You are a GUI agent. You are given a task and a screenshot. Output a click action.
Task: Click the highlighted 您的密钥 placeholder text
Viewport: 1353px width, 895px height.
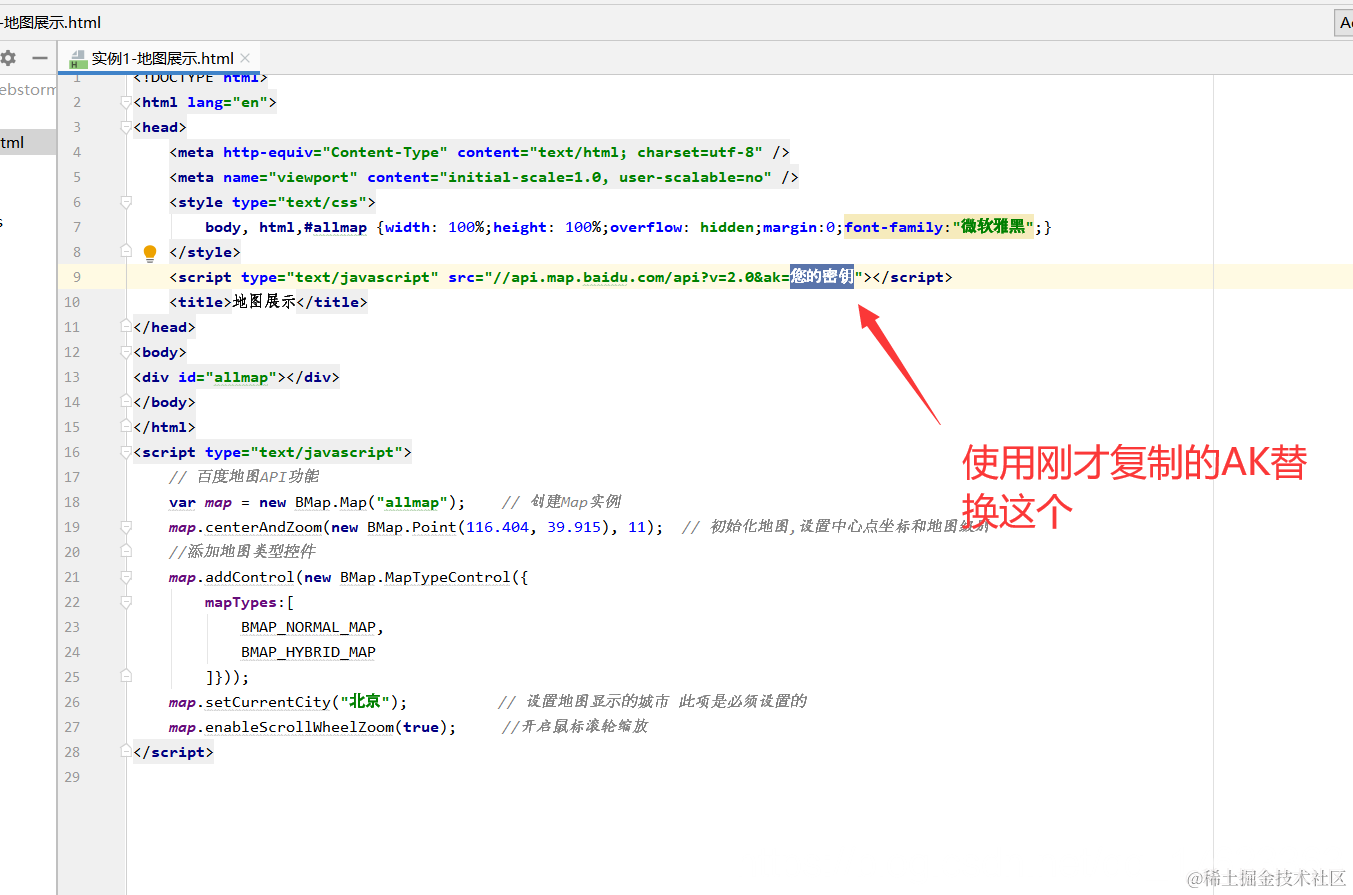(x=822, y=277)
